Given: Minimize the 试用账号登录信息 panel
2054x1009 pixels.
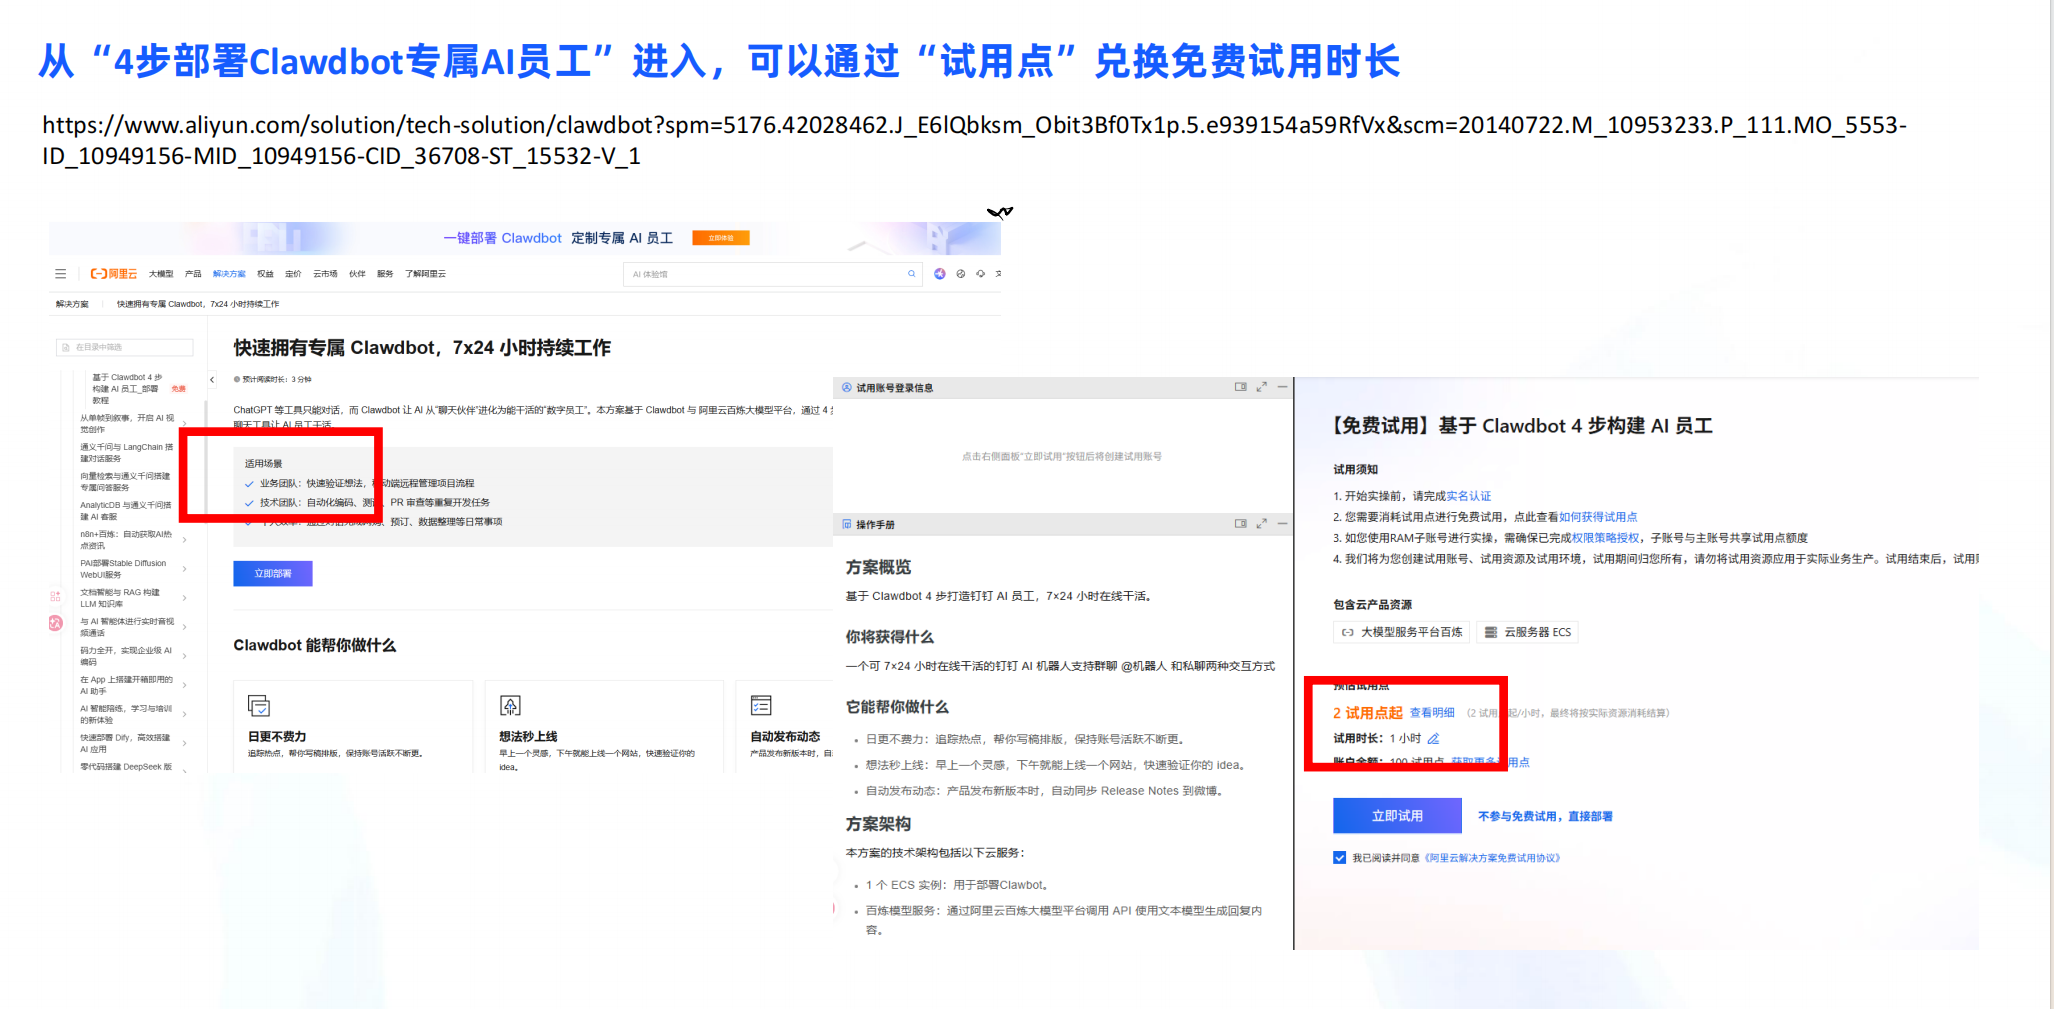Looking at the screenshot, I should coord(1282,386).
